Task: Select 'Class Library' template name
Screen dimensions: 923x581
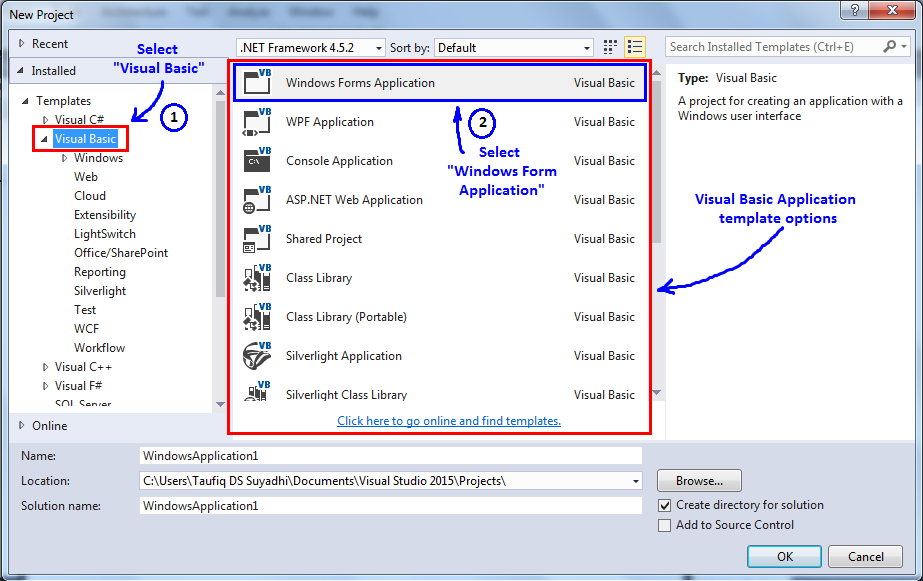Action: pos(319,278)
